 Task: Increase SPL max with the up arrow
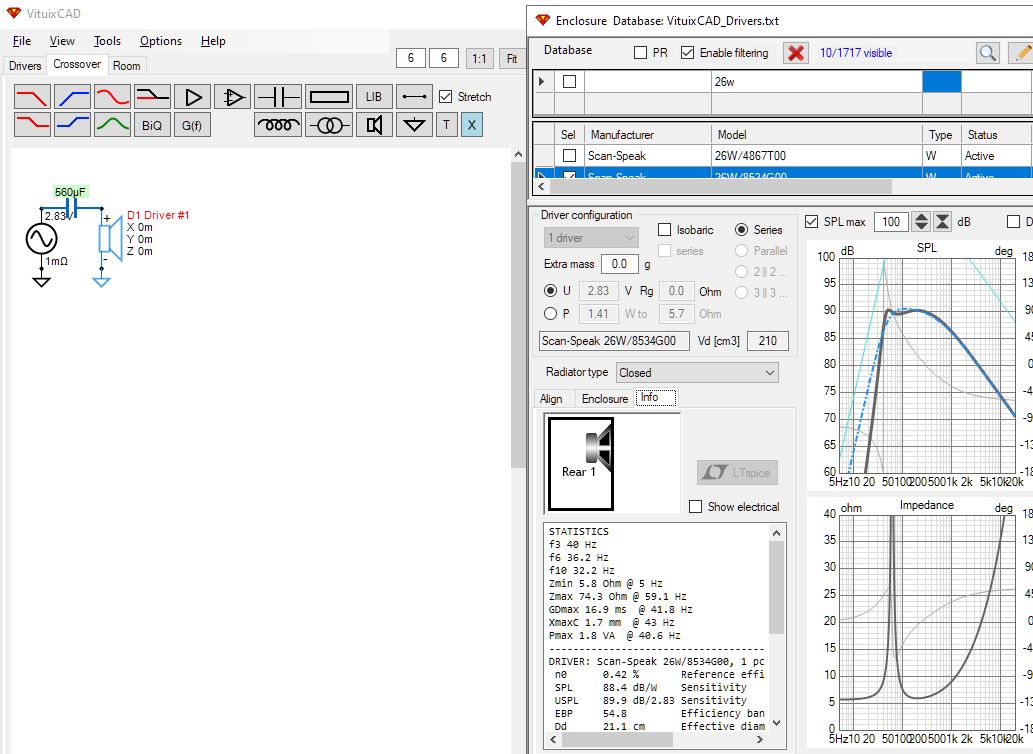(921, 217)
